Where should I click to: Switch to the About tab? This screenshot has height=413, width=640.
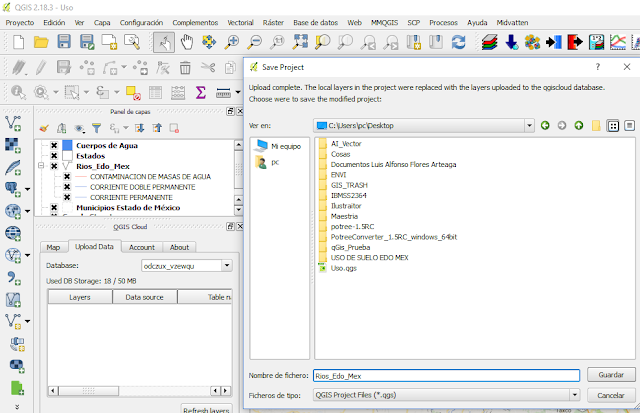point(179,247)
